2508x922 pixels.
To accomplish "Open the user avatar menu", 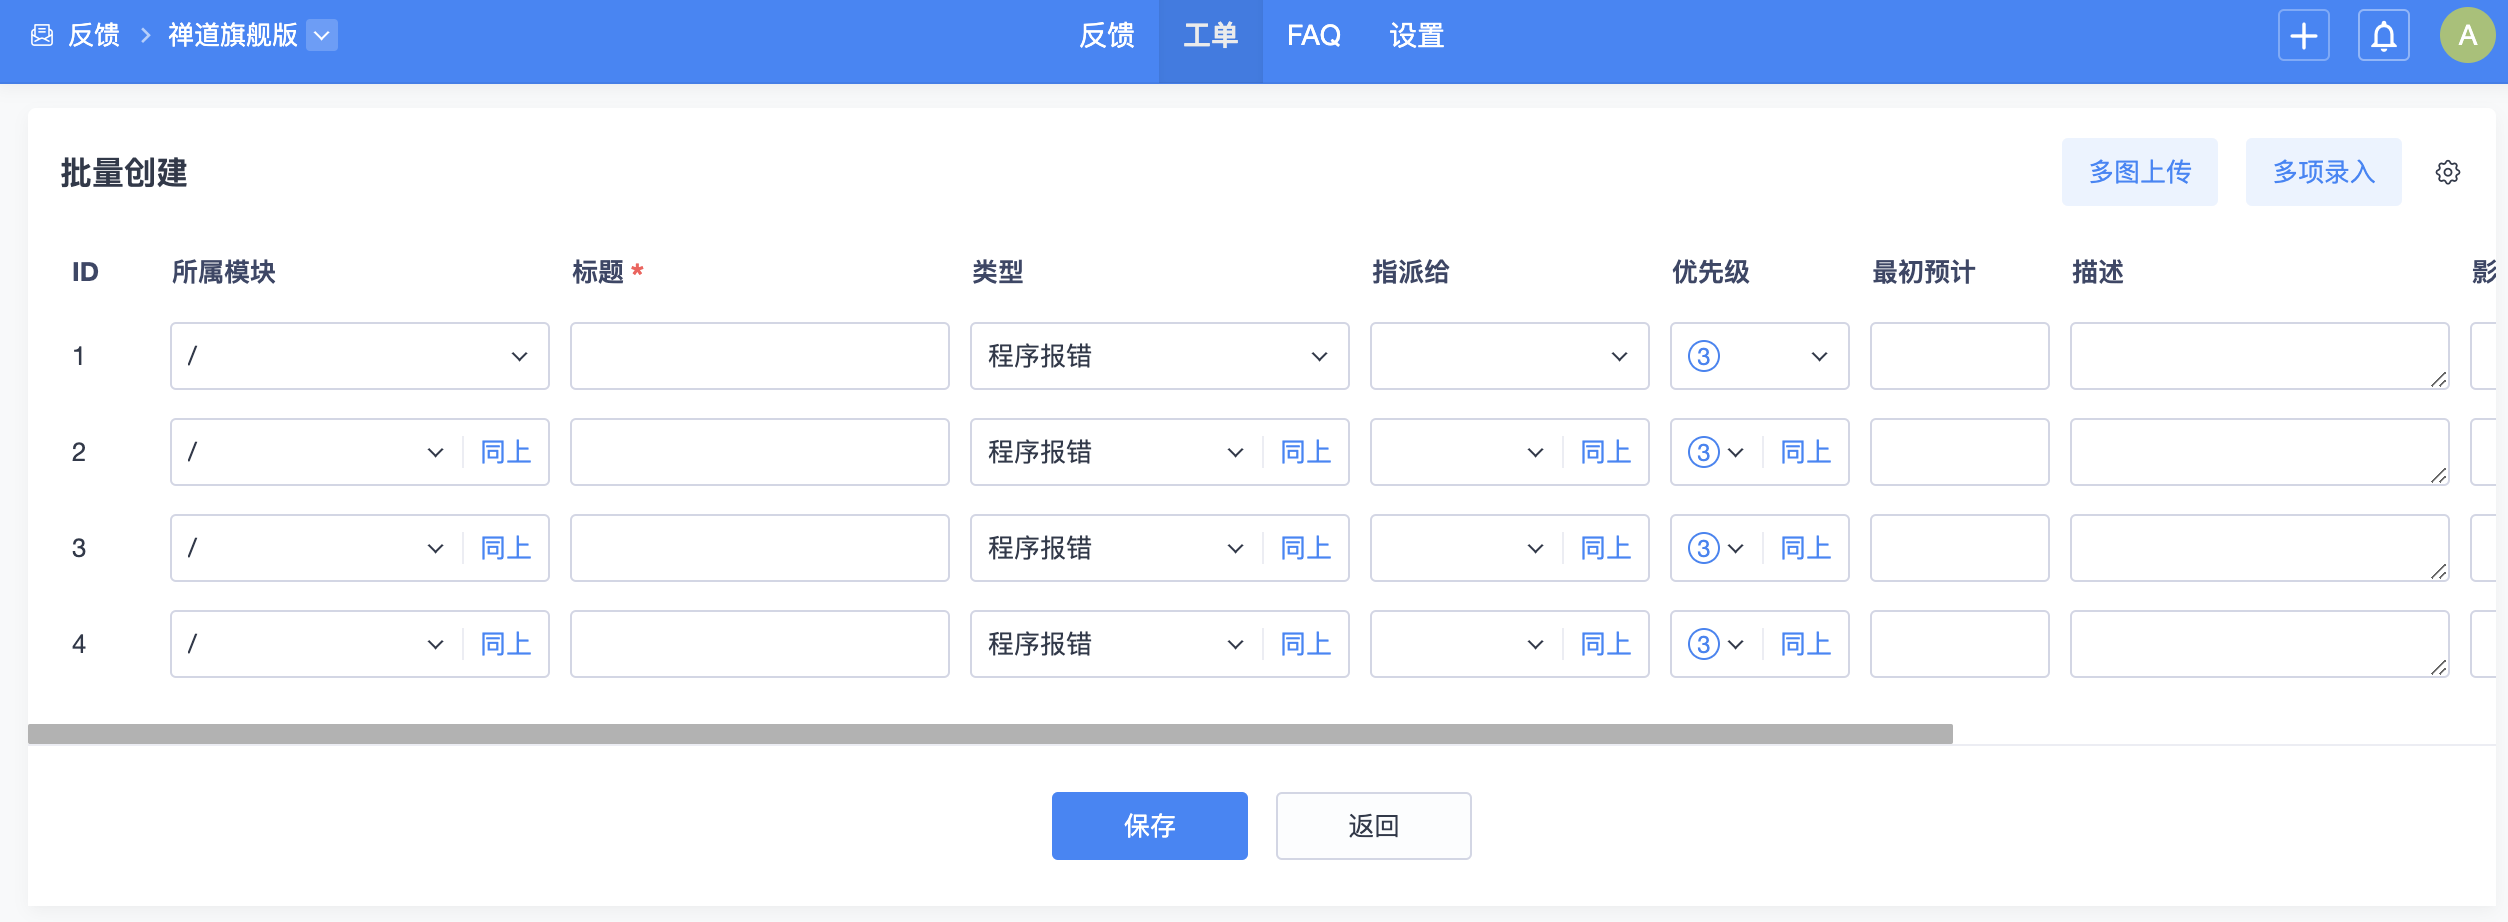I will pyautogui.click(x=2467, y=36).
